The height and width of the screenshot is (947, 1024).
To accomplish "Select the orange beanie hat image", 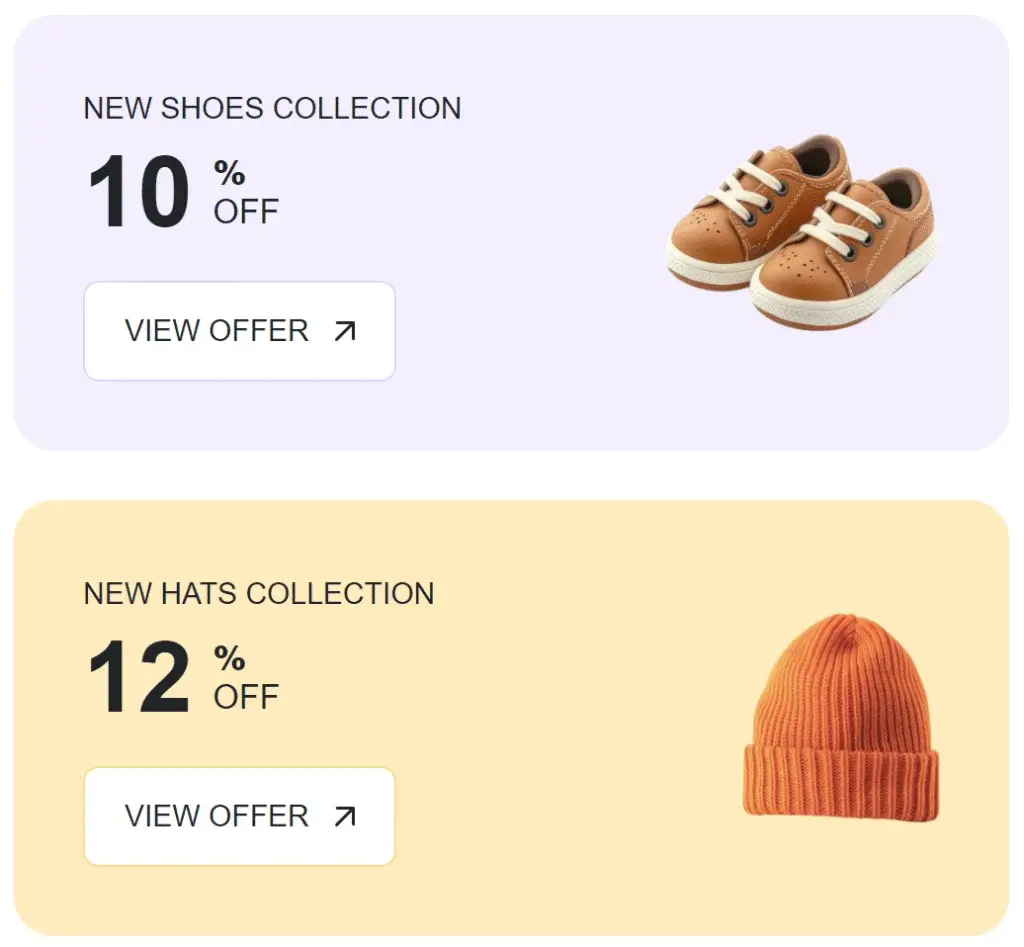I will (x=841, y=717).
